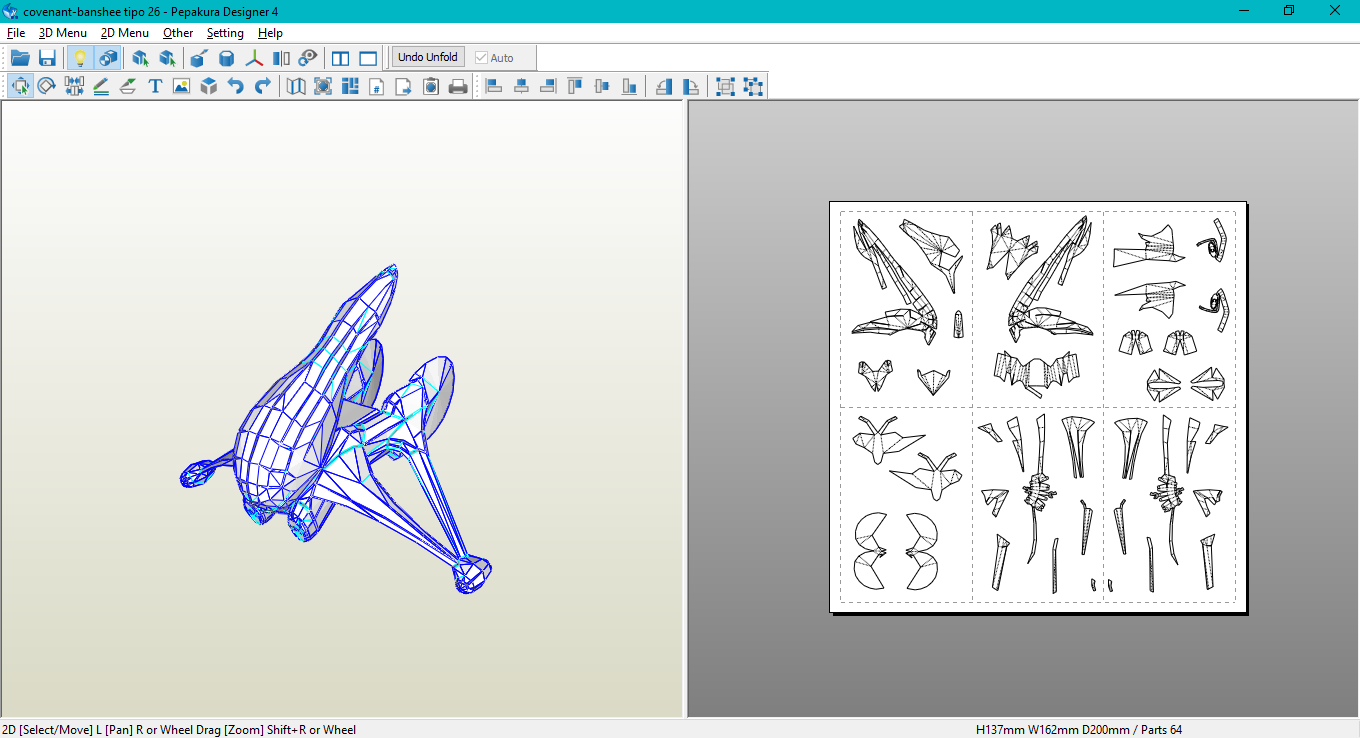Screen dimensions: 1360x738
Task: Click the rotate counterclockwise icon
Action: click(x=664, y=86)
